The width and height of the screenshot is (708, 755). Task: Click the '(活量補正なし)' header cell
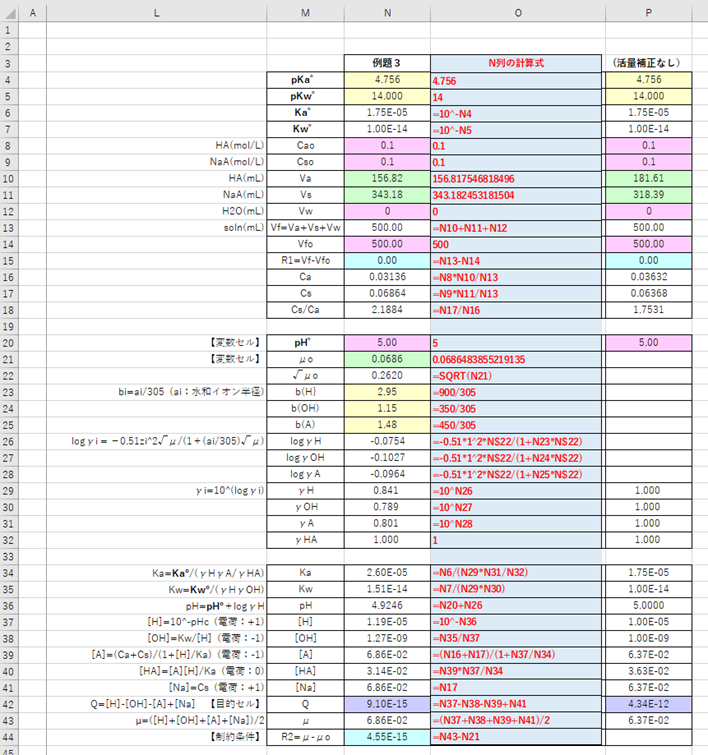pyautogui.click(x=648, y=63)
